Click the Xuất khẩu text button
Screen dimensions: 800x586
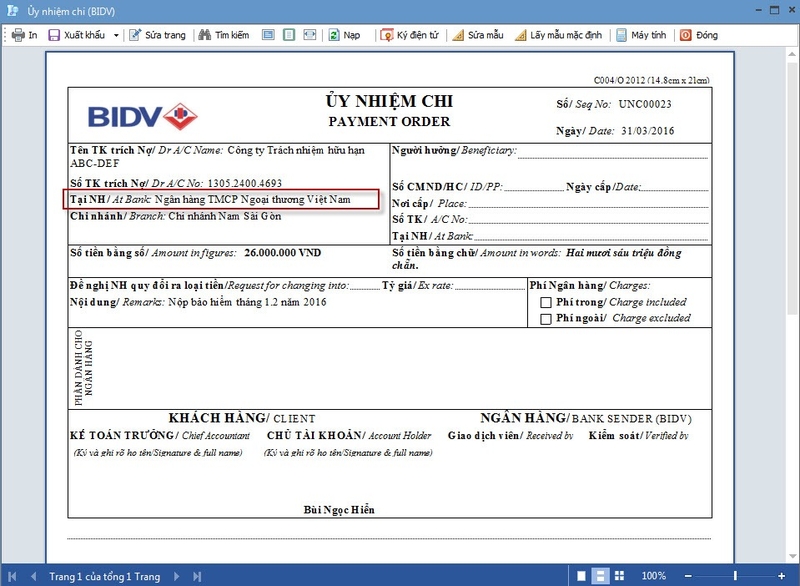pyautogui.click(x=84, y=35)
